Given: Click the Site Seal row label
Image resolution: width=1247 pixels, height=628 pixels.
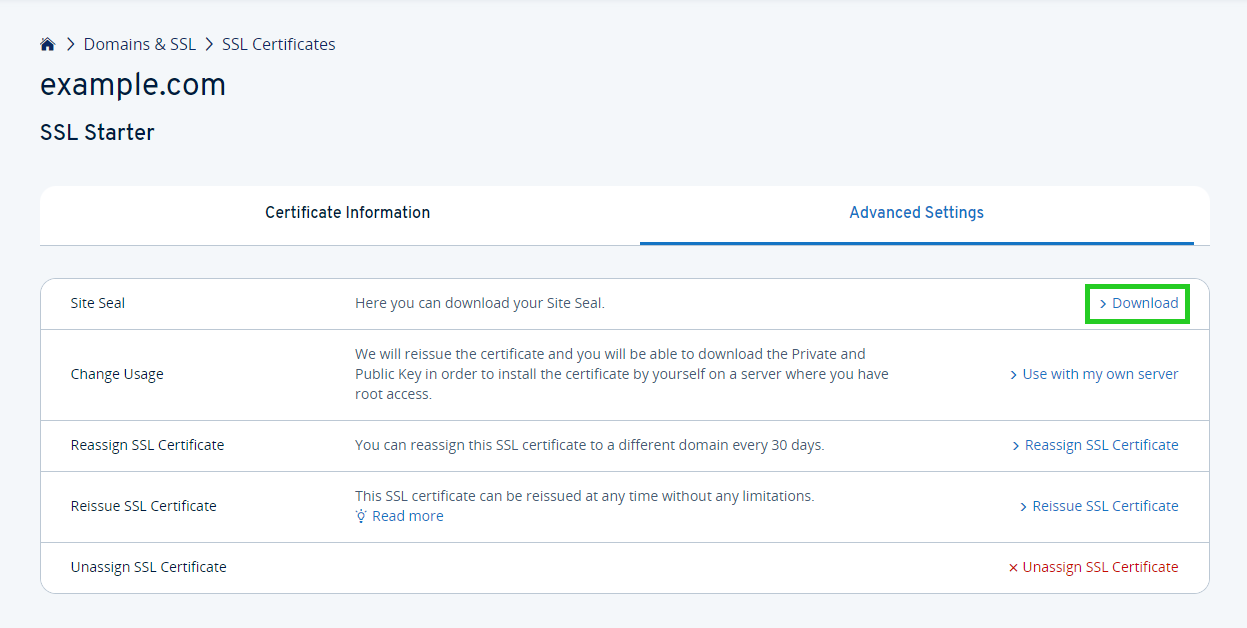Looking at the screenshot, I should pyautogui.click(x=98, y=303).
